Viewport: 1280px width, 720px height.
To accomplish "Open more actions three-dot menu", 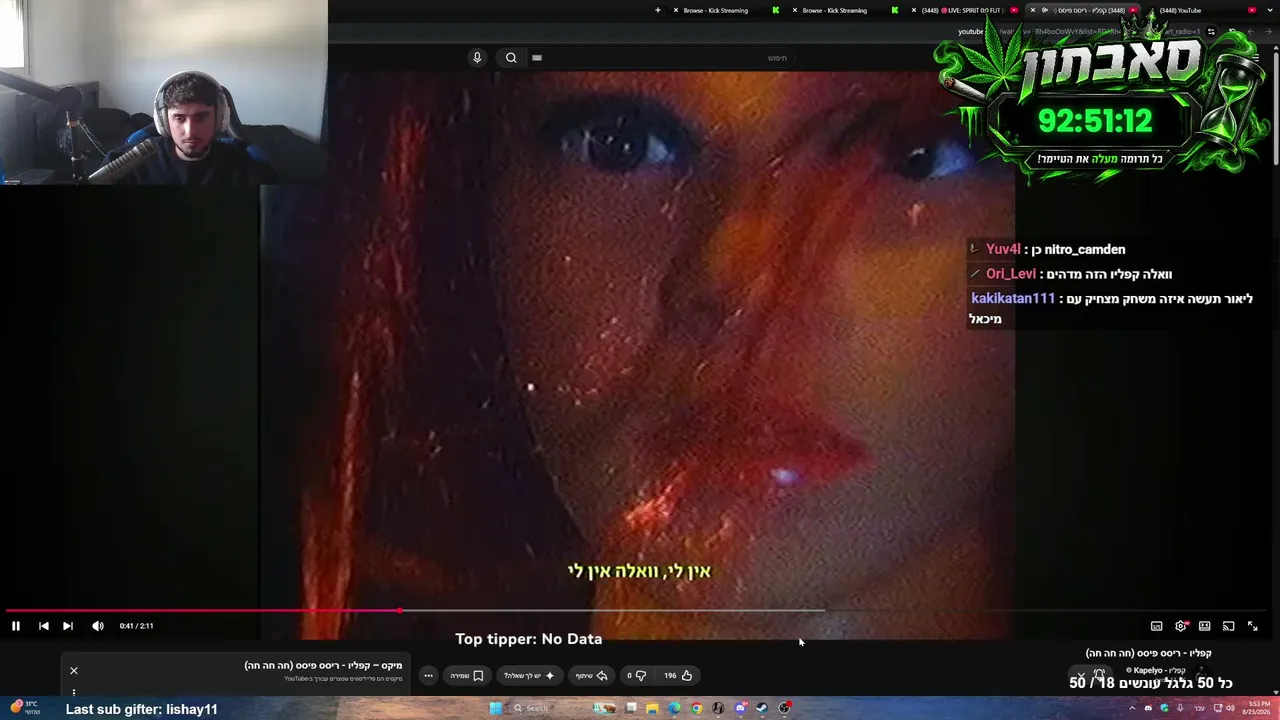I will [428, 676].
